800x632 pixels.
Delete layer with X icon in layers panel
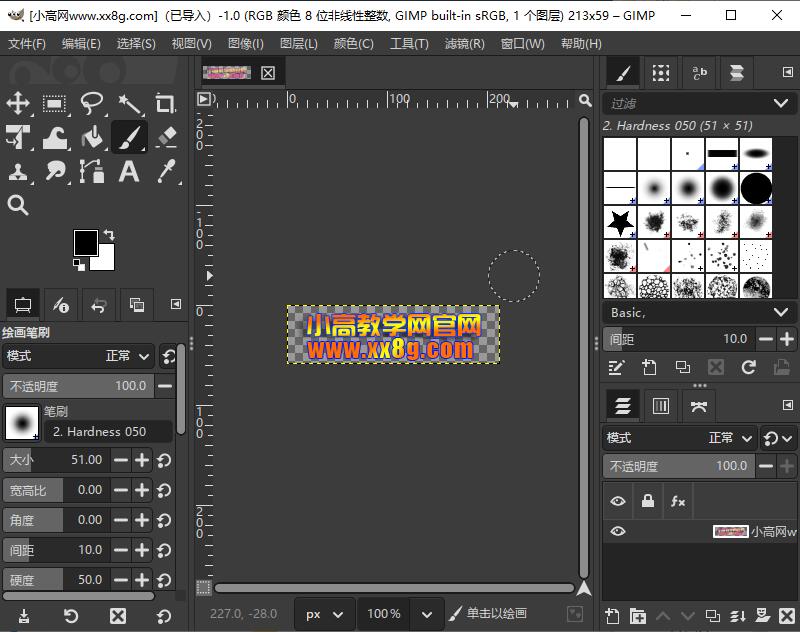point(787,616)
